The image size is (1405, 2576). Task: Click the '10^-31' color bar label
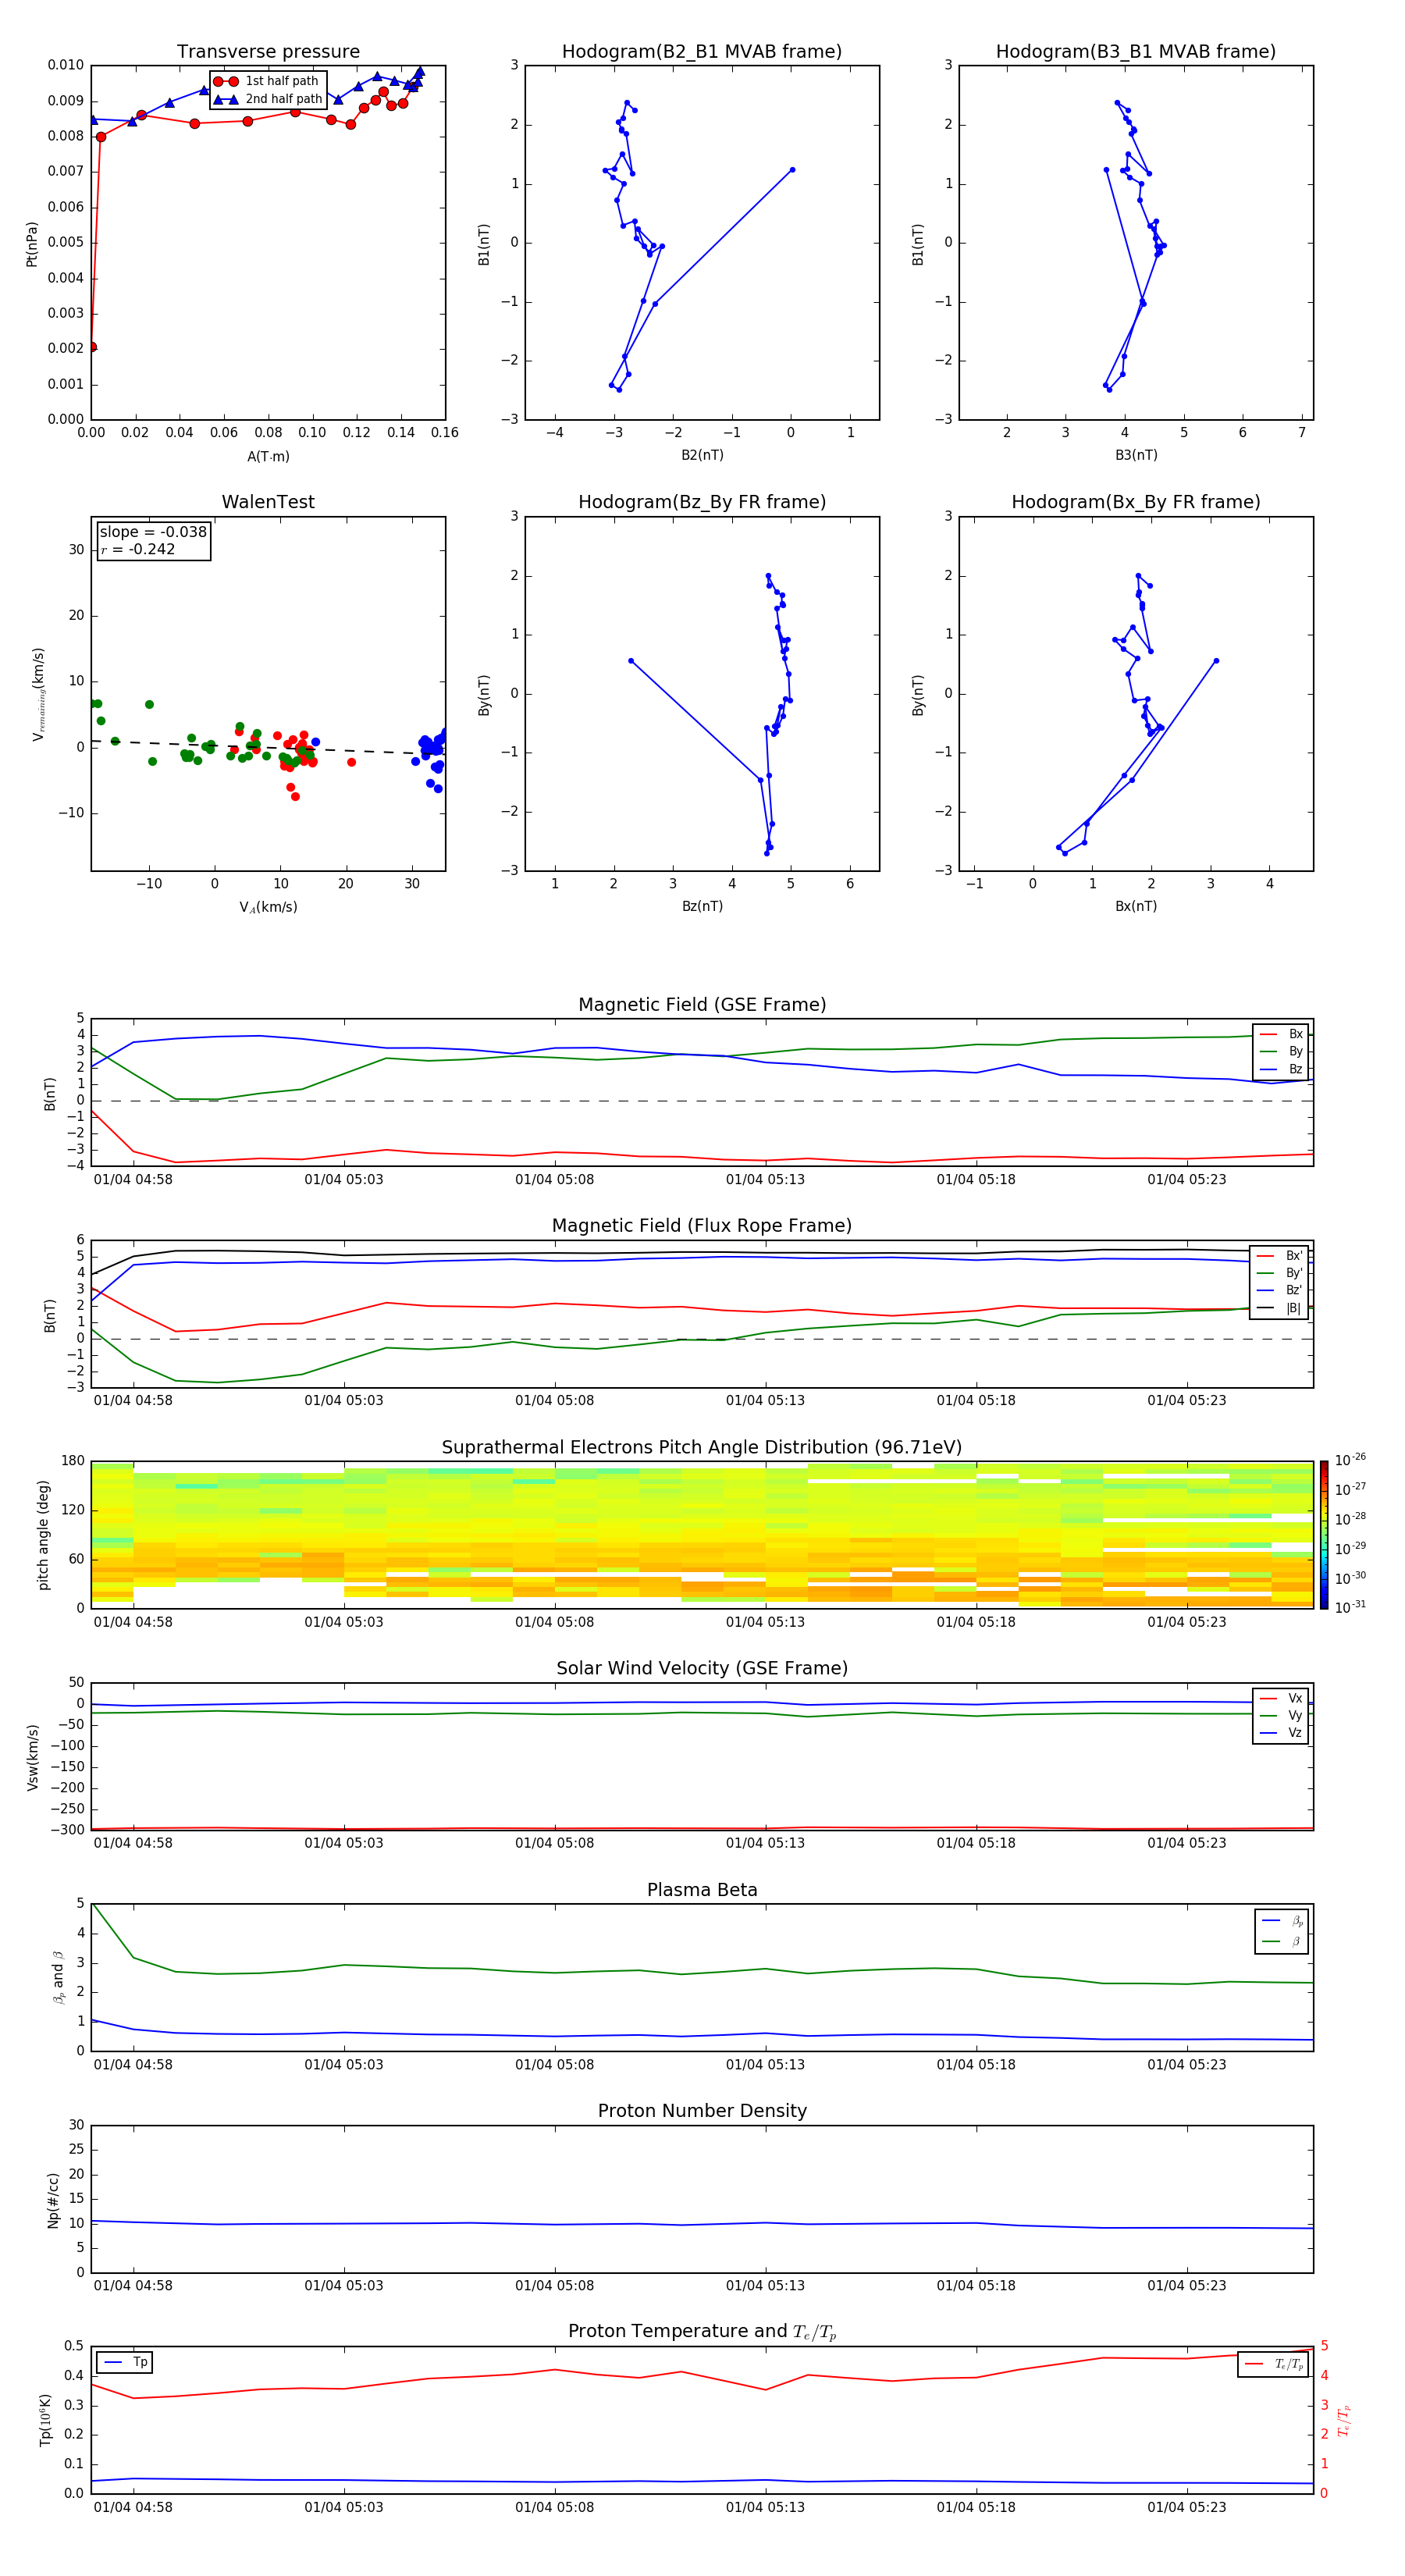pos(1350,1607)
